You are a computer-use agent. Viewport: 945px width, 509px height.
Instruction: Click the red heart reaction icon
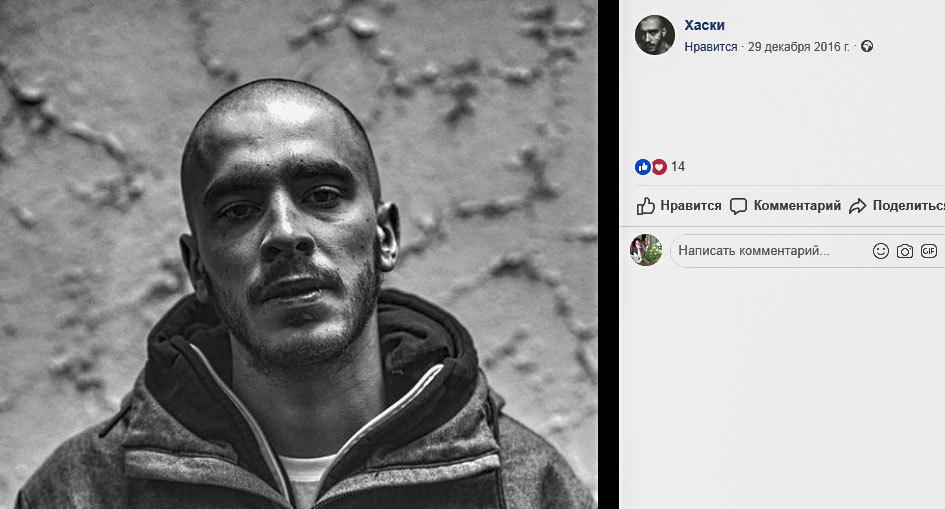pyautogui.click(x=659, y=167)
